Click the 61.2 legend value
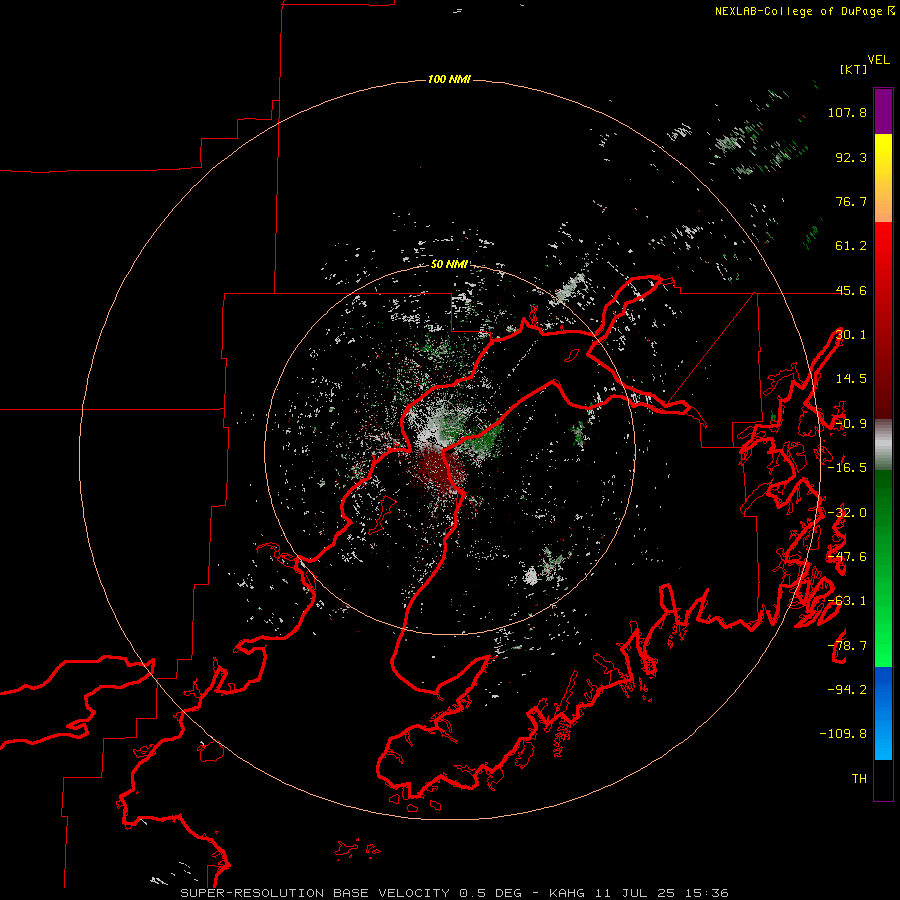The width and height of the screenshot is (900, 900). point(851,246)
